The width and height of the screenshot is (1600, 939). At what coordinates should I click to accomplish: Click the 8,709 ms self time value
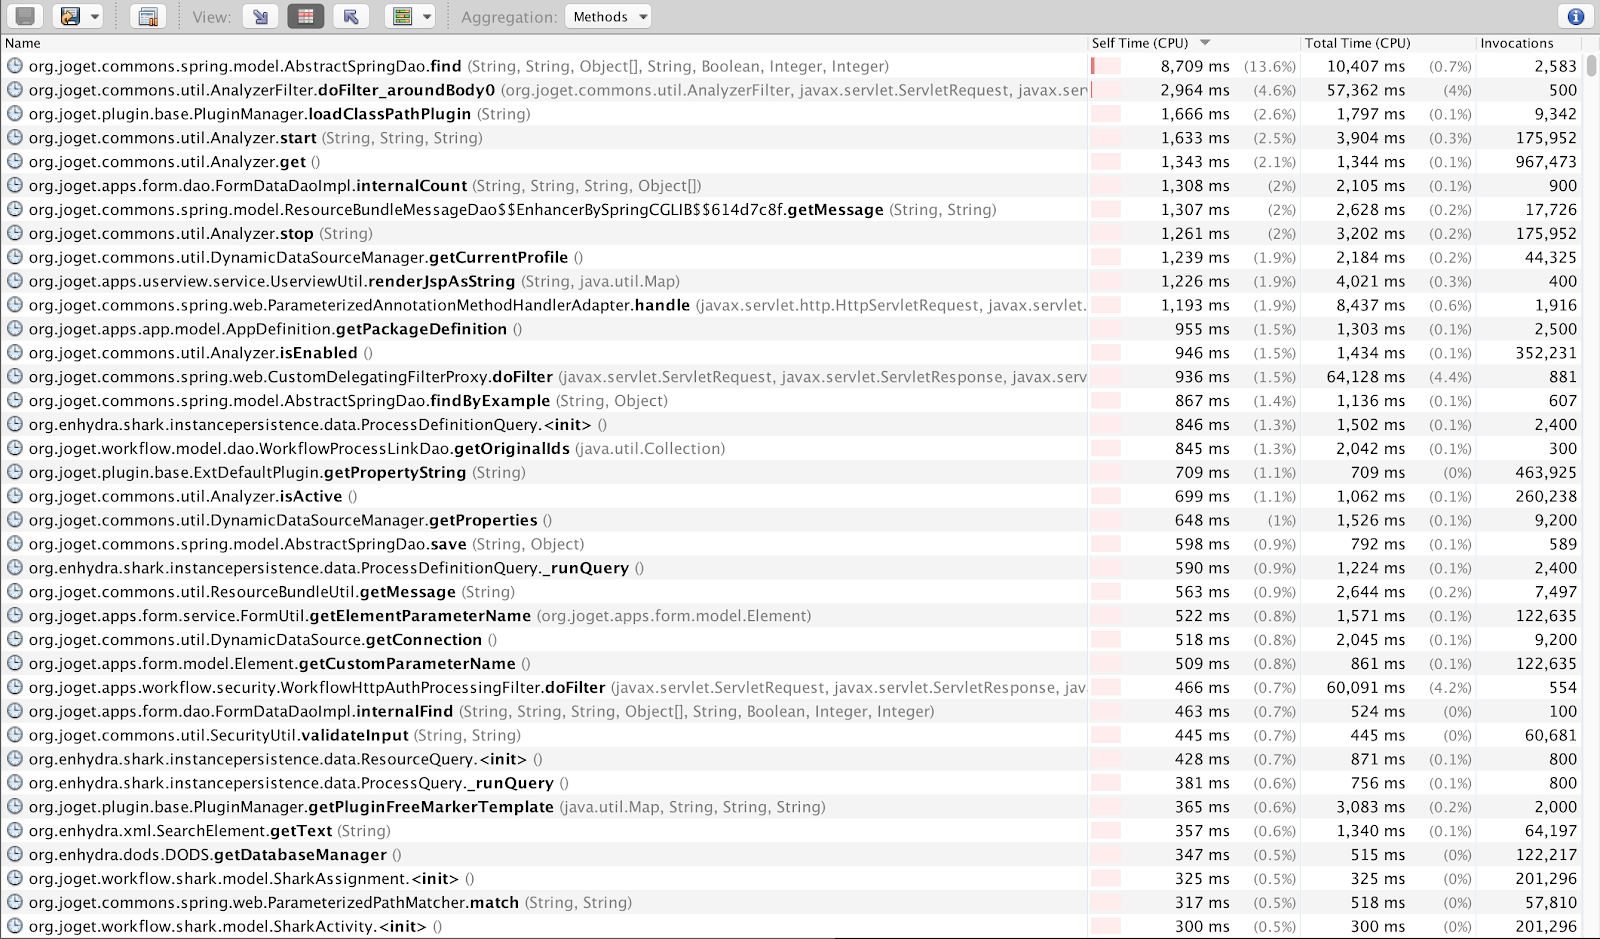1195,66
